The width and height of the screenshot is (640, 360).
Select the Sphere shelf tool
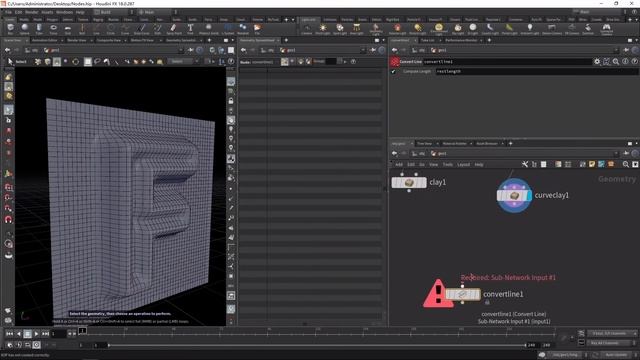pos(25,29)
